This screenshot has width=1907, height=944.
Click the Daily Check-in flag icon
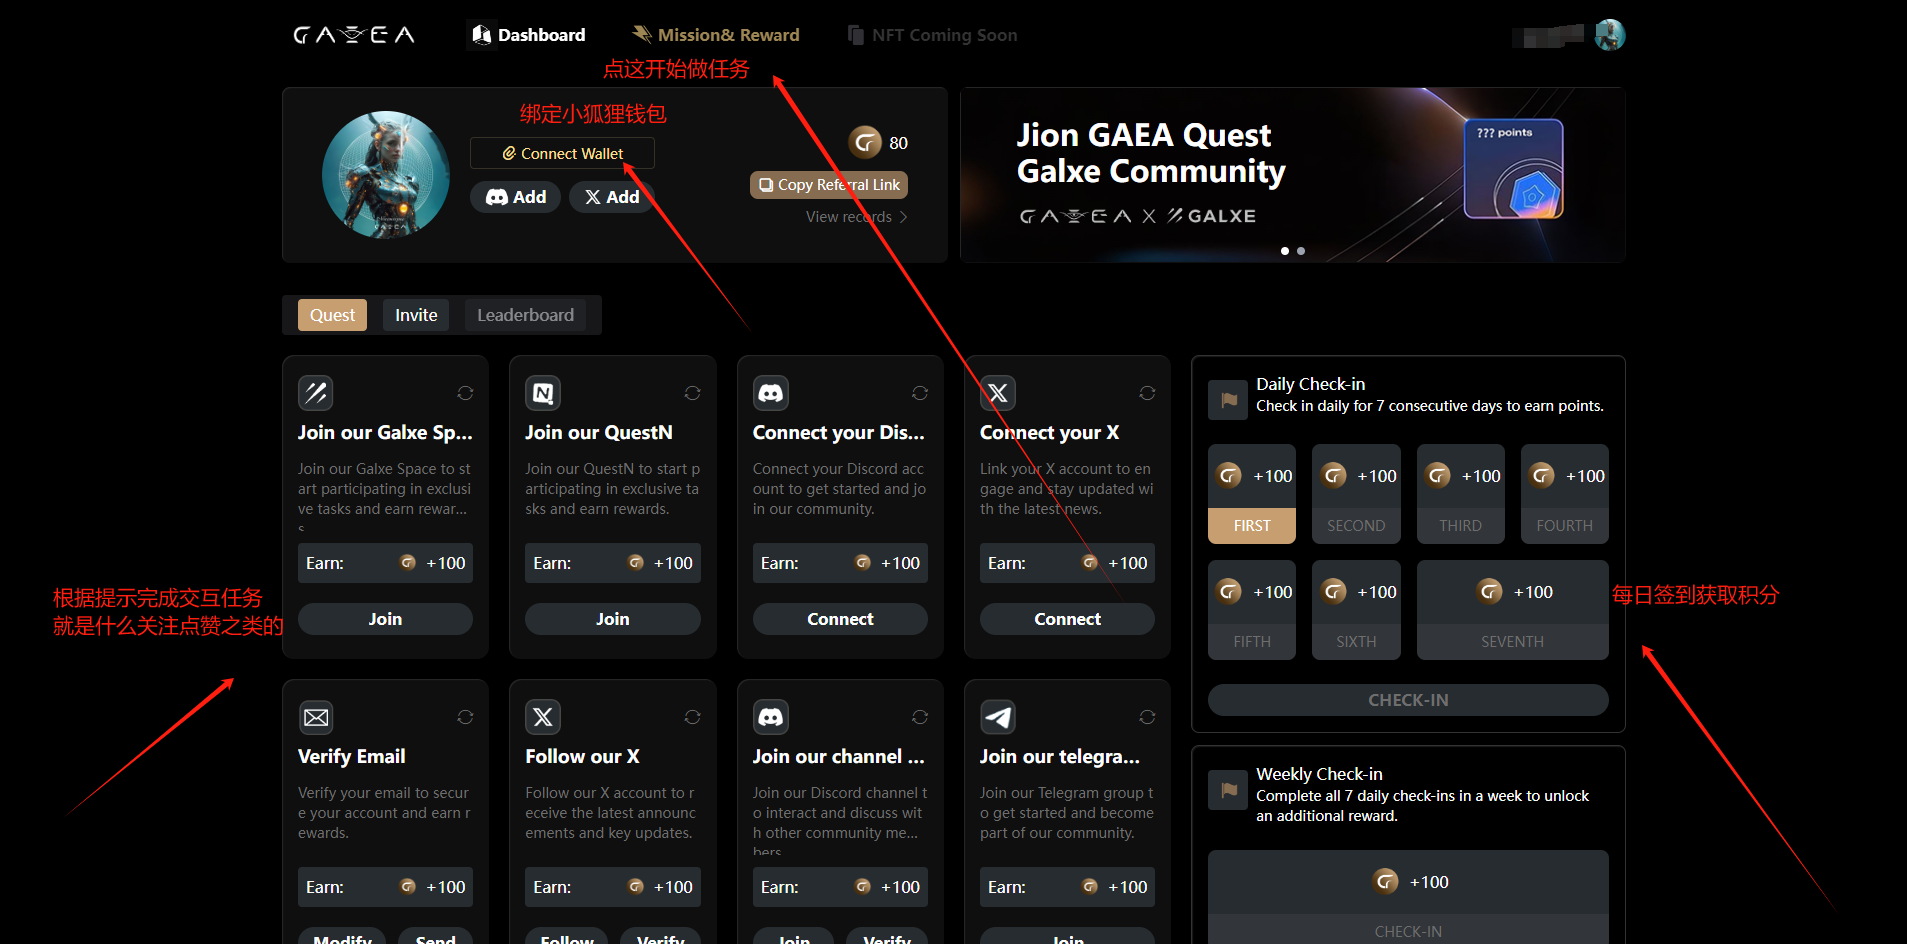click(1226, 399)
